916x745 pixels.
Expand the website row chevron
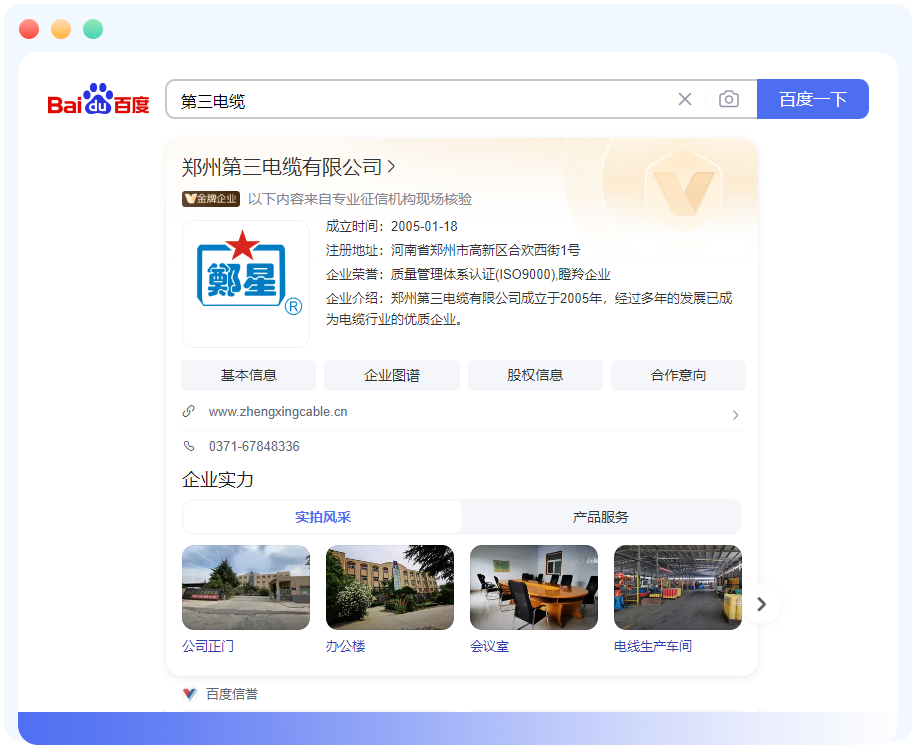point(735,415)
